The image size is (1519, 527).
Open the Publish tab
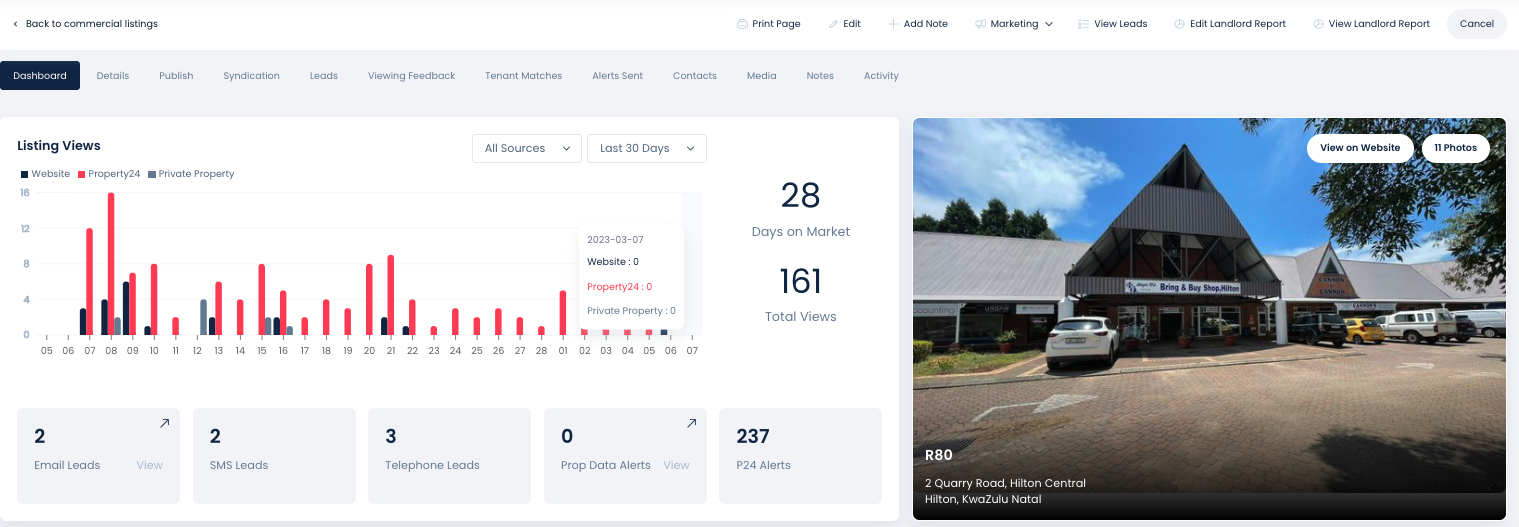[x=176, y=76]
